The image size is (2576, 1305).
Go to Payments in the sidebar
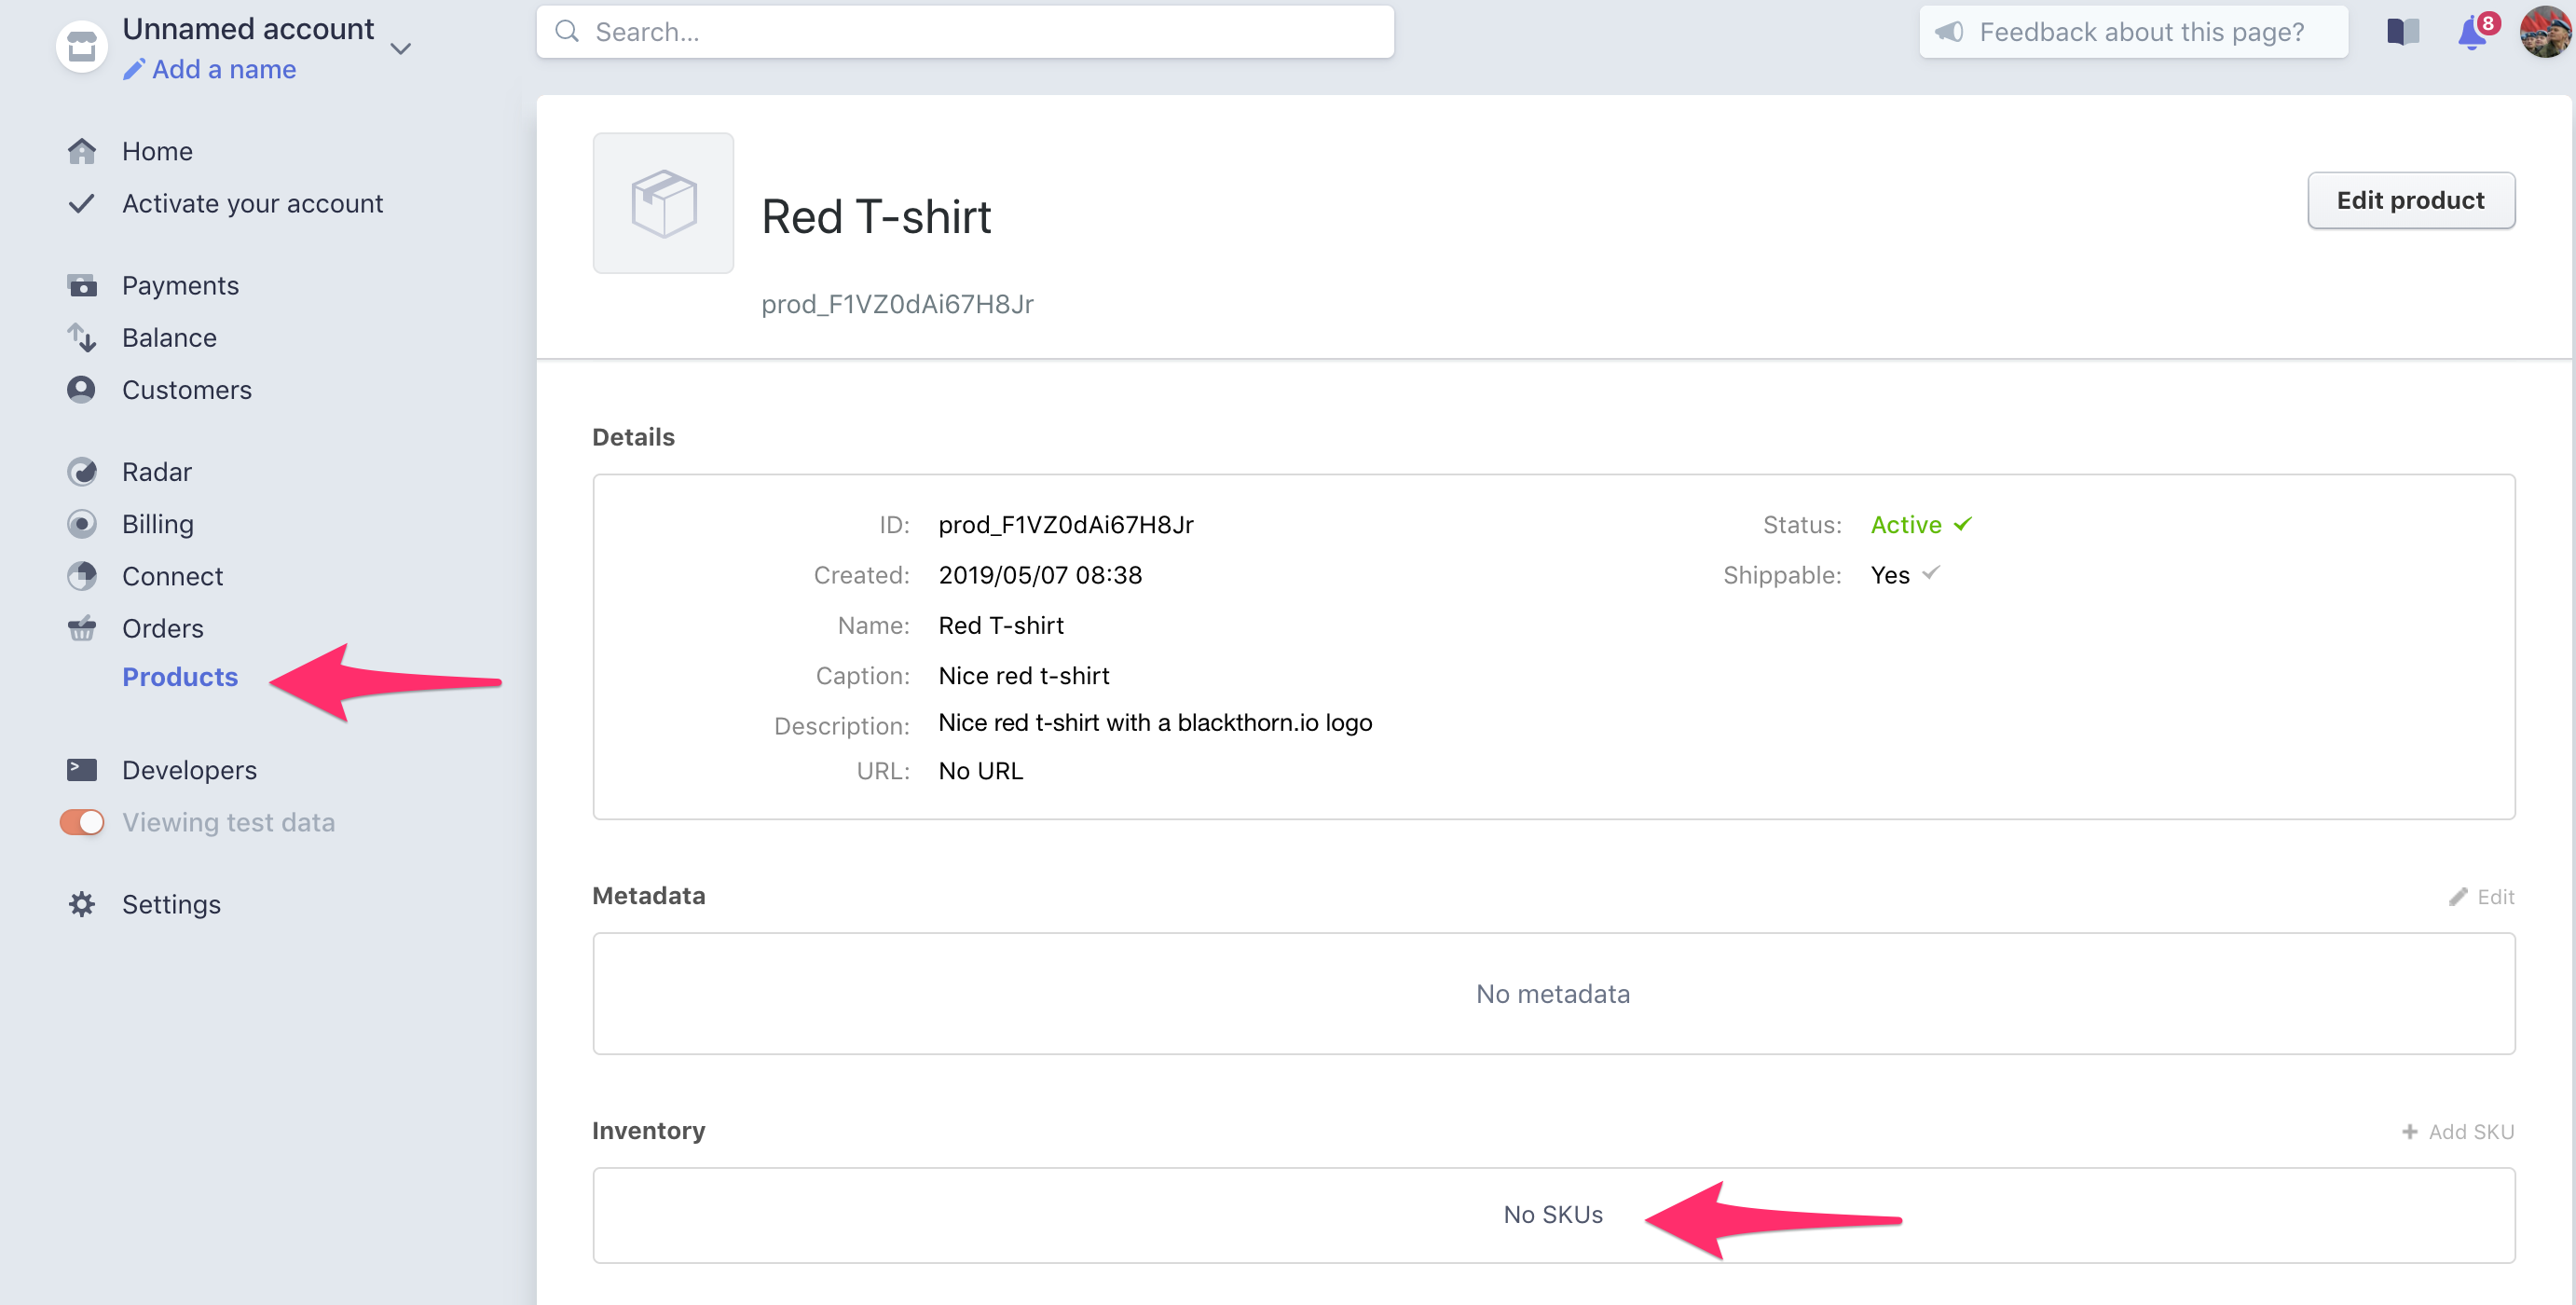click(x=180, y=286)
